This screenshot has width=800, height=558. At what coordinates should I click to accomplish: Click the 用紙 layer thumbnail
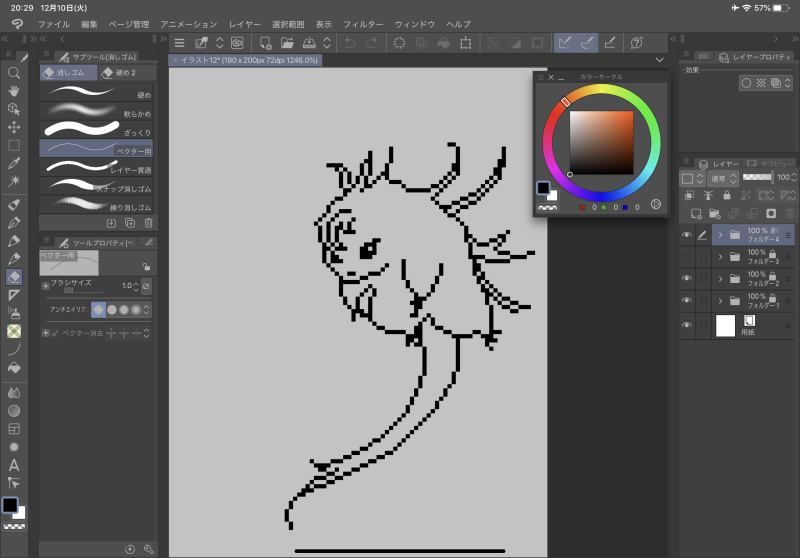coord(726,325)
